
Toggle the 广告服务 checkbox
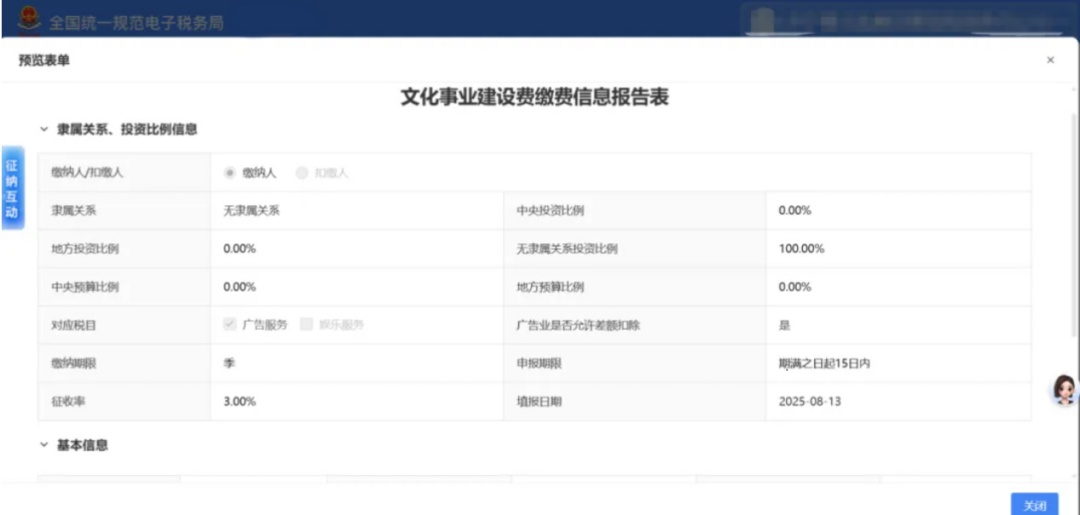230,324
